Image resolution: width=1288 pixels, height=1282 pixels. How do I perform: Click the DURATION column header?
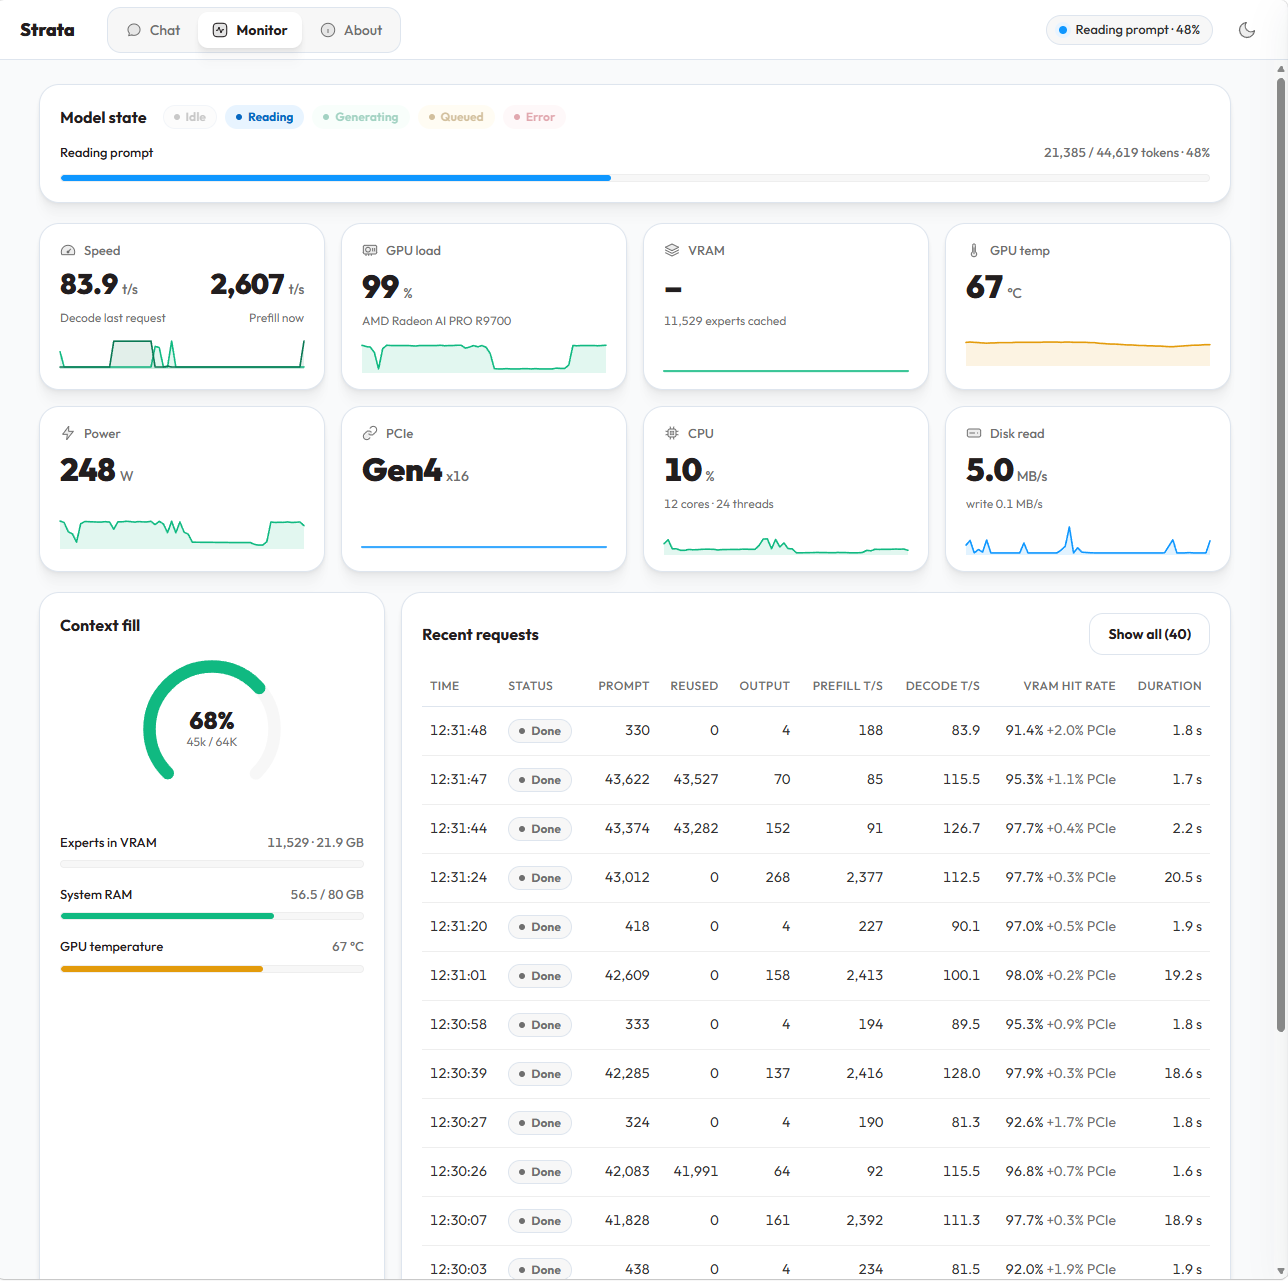(1169, 686)
